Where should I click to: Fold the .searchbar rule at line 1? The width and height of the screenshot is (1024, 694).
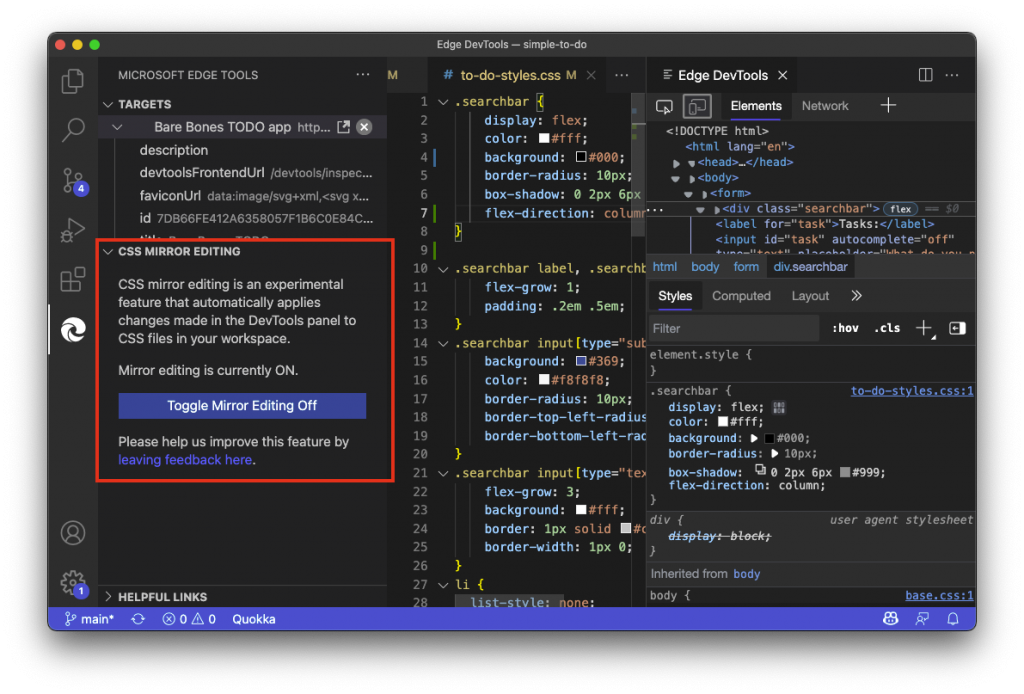coord(443,102)
